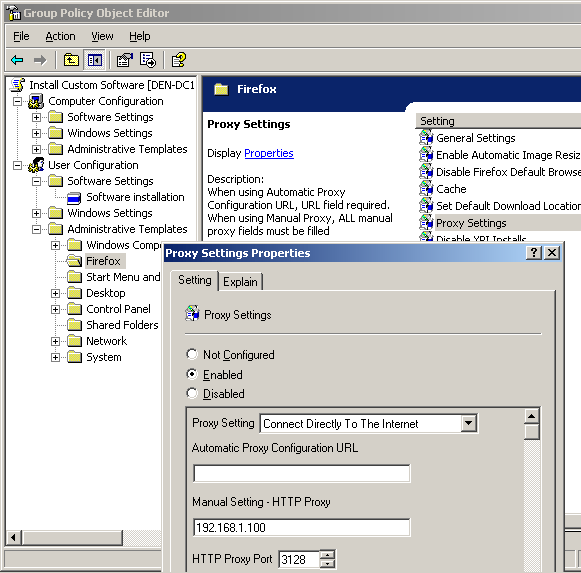Expand the System folder node
This screenshot has height=573, width=581.
click(x=55, y=357)
